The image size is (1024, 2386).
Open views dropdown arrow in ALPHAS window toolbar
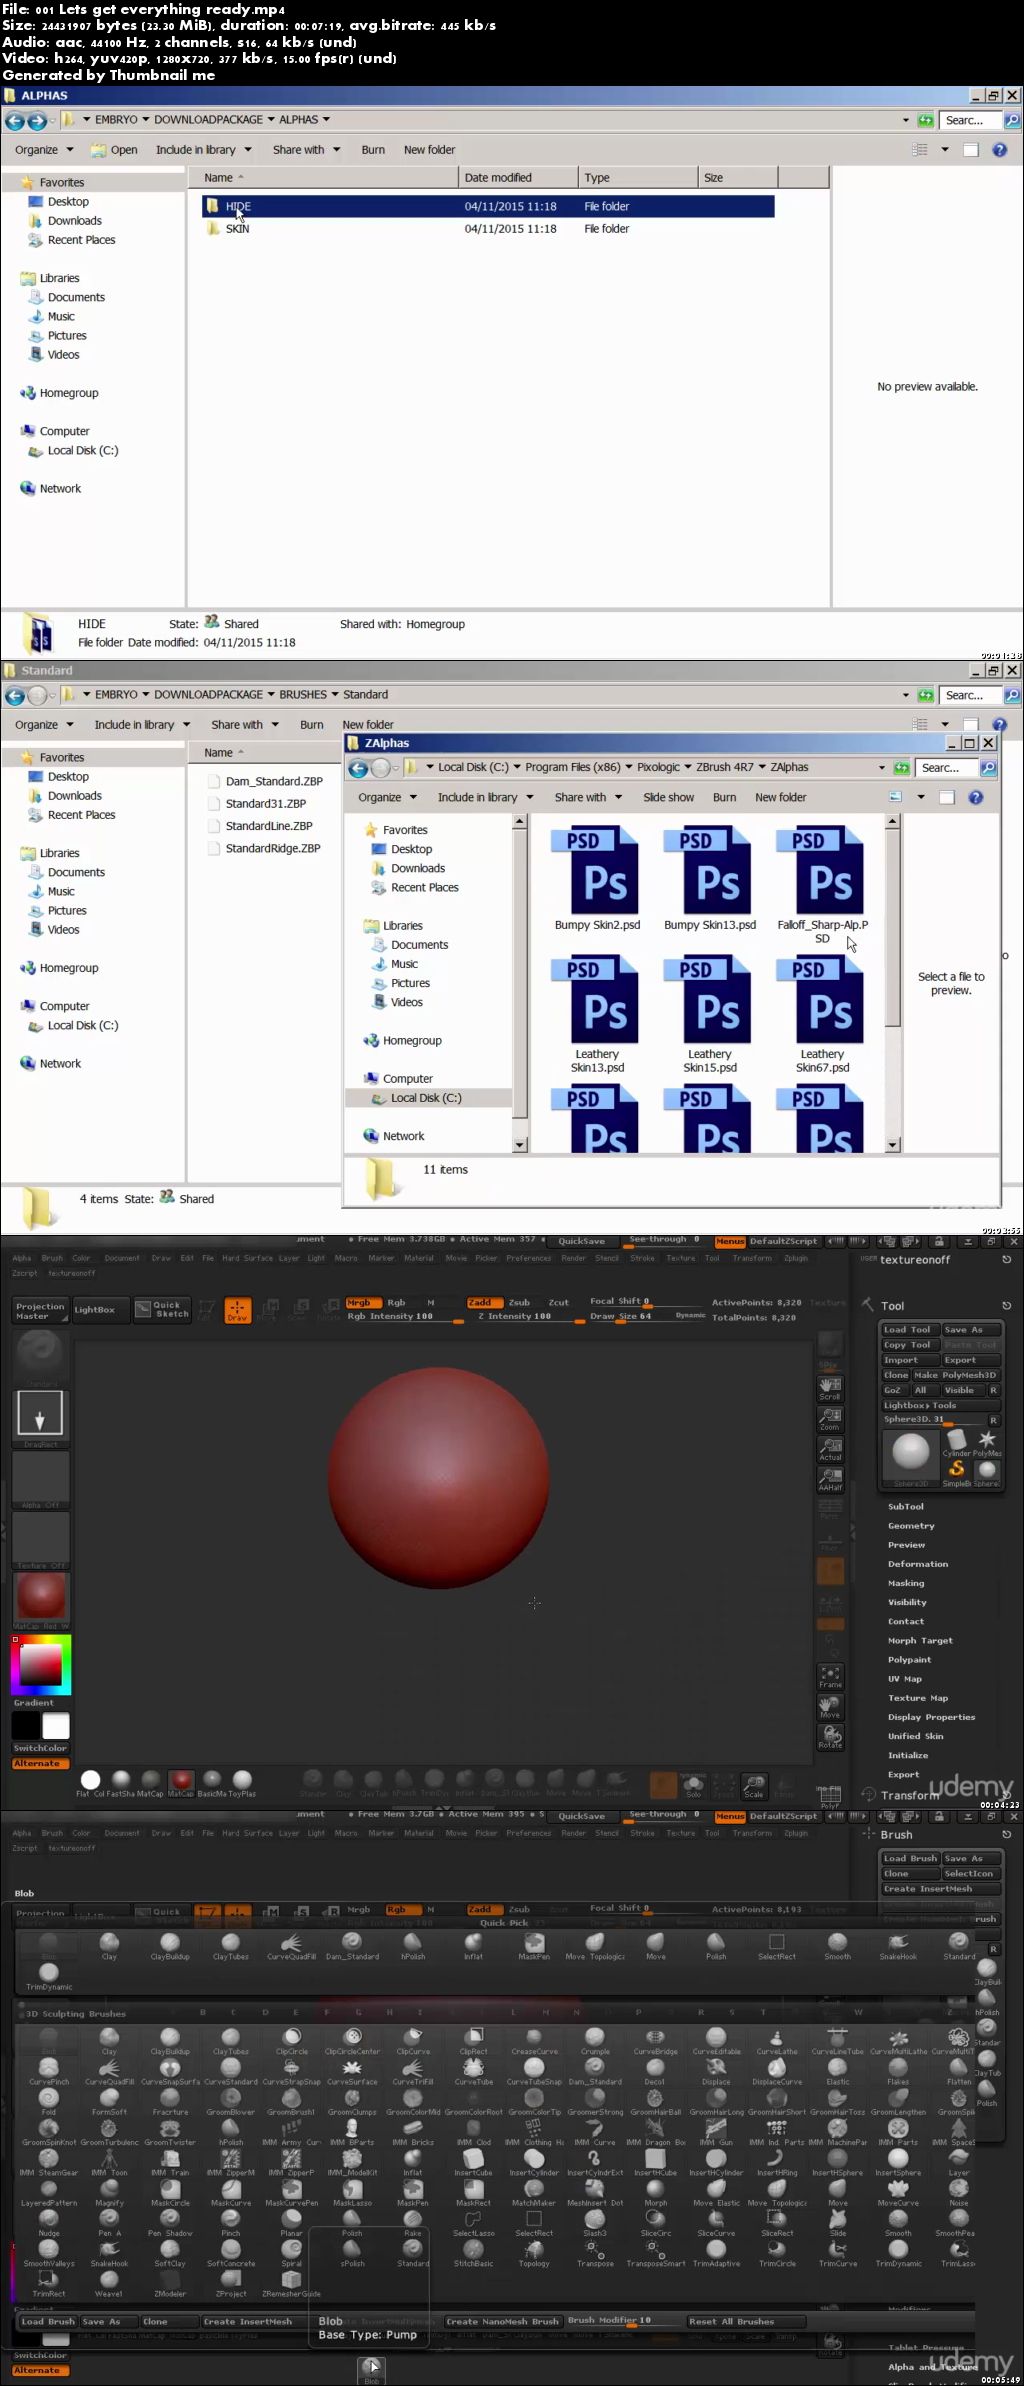945,150
